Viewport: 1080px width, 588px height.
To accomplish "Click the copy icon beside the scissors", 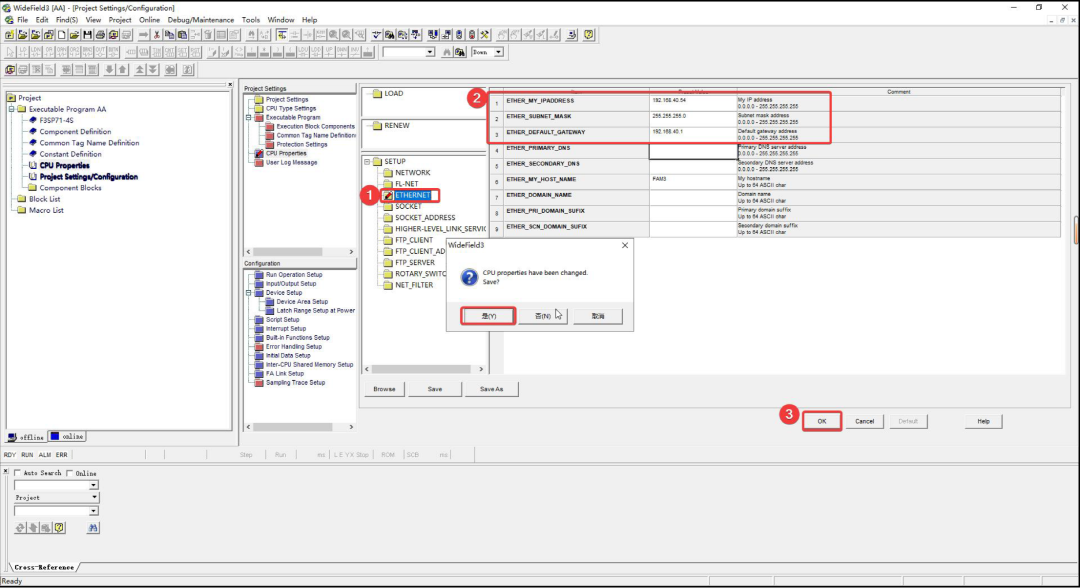I will click(169, 34).
